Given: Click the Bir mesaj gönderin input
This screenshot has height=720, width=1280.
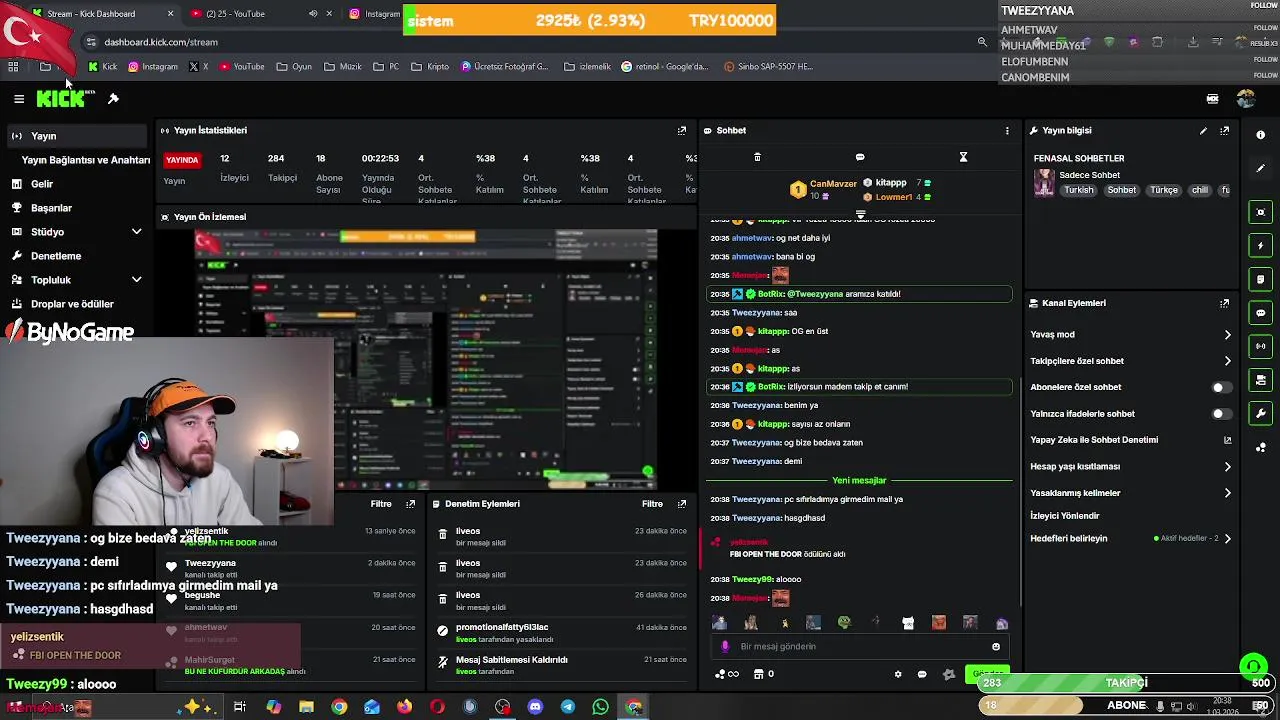Looking at the screenshot, I should 860,646.
